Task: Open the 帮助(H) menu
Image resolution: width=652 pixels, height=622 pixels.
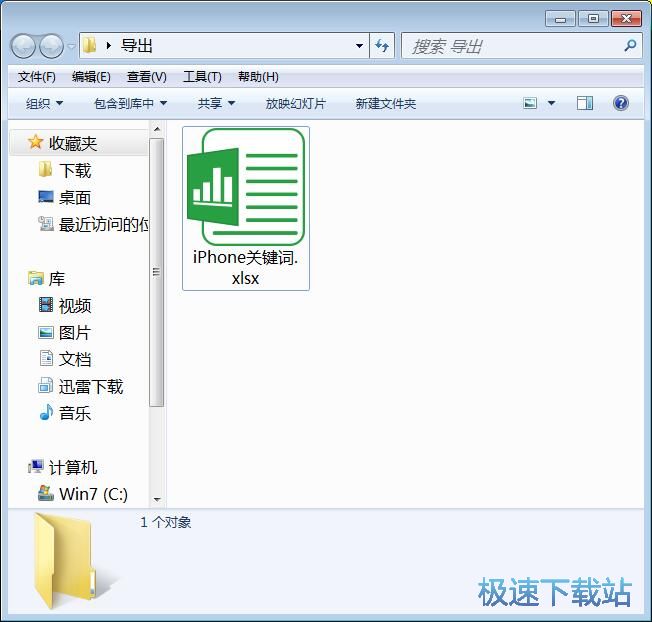Action: pyautogui.click(x=258, y=77)
